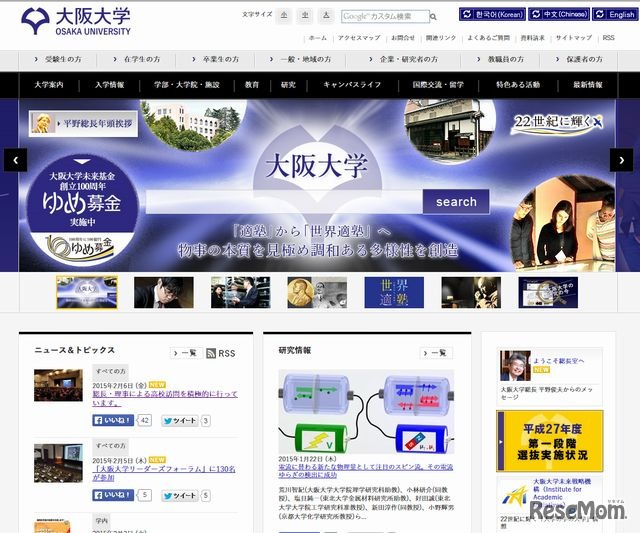
Task: Open the 学部・大学院・施設 menu
Action: 187,85
